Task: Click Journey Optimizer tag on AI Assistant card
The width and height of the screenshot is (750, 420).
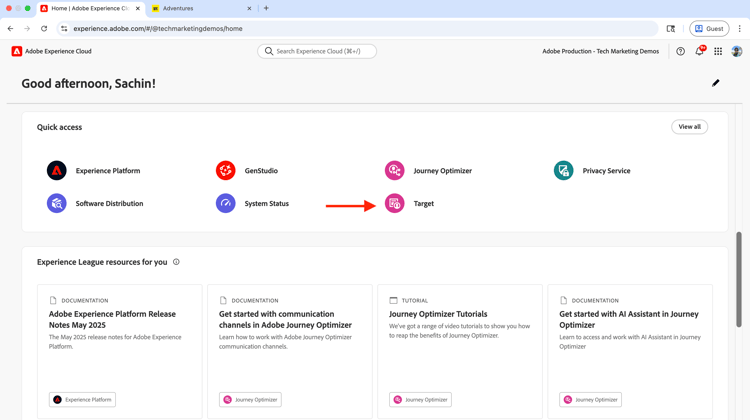Action: [590, 399]
